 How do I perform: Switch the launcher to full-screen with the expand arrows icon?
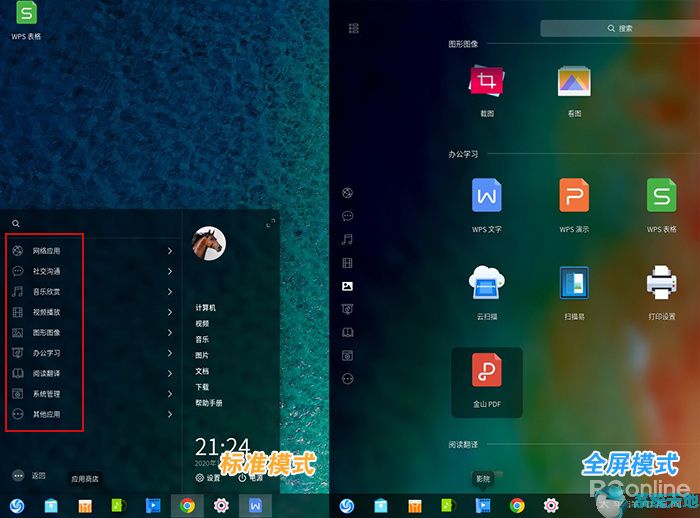tap(271, 223)
